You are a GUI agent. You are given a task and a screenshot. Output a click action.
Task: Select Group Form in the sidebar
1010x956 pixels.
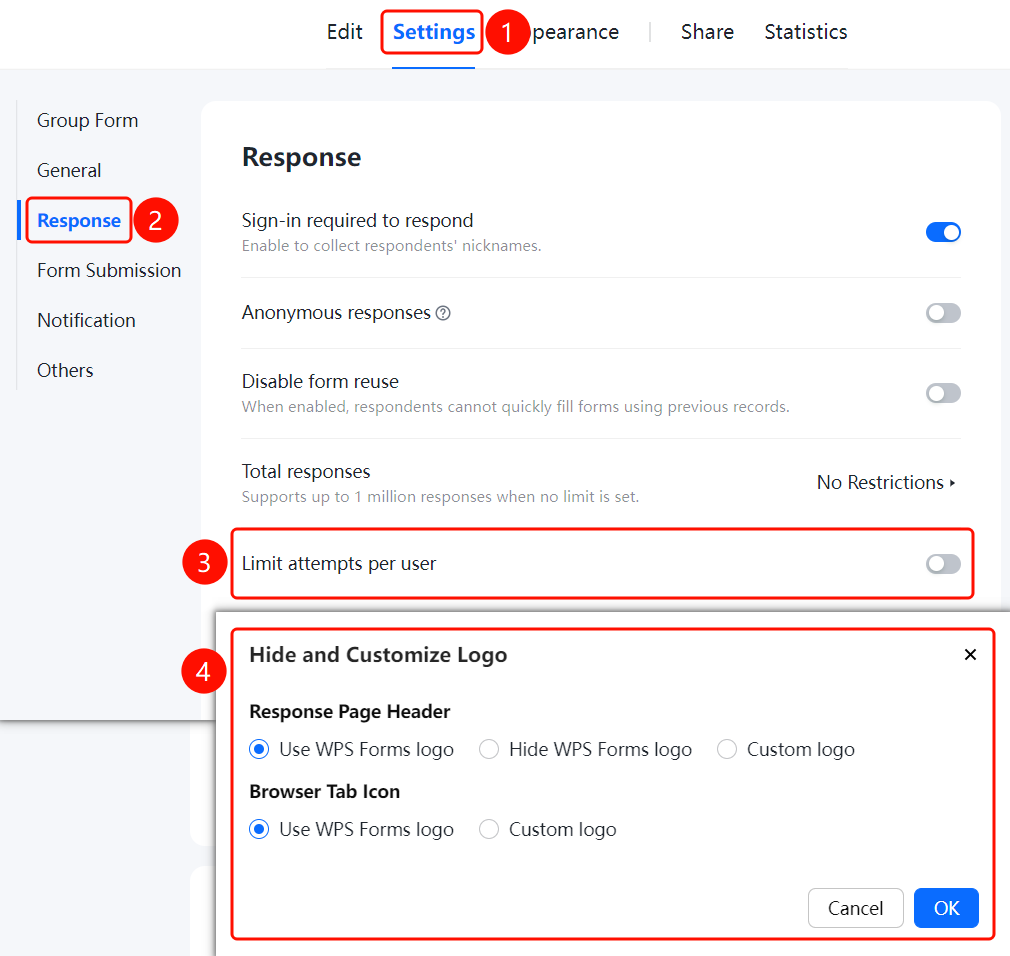point(88,120)
